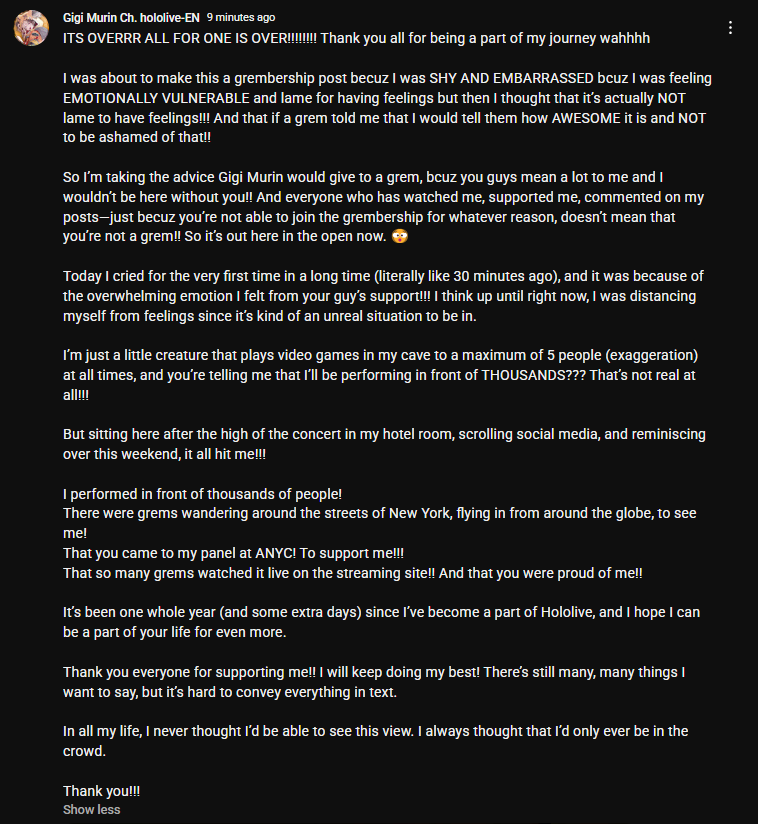This screenshot has width=758, height=824.
Task: Click the "I'm just a little creature" paragraph
Action: pos(380,375)
